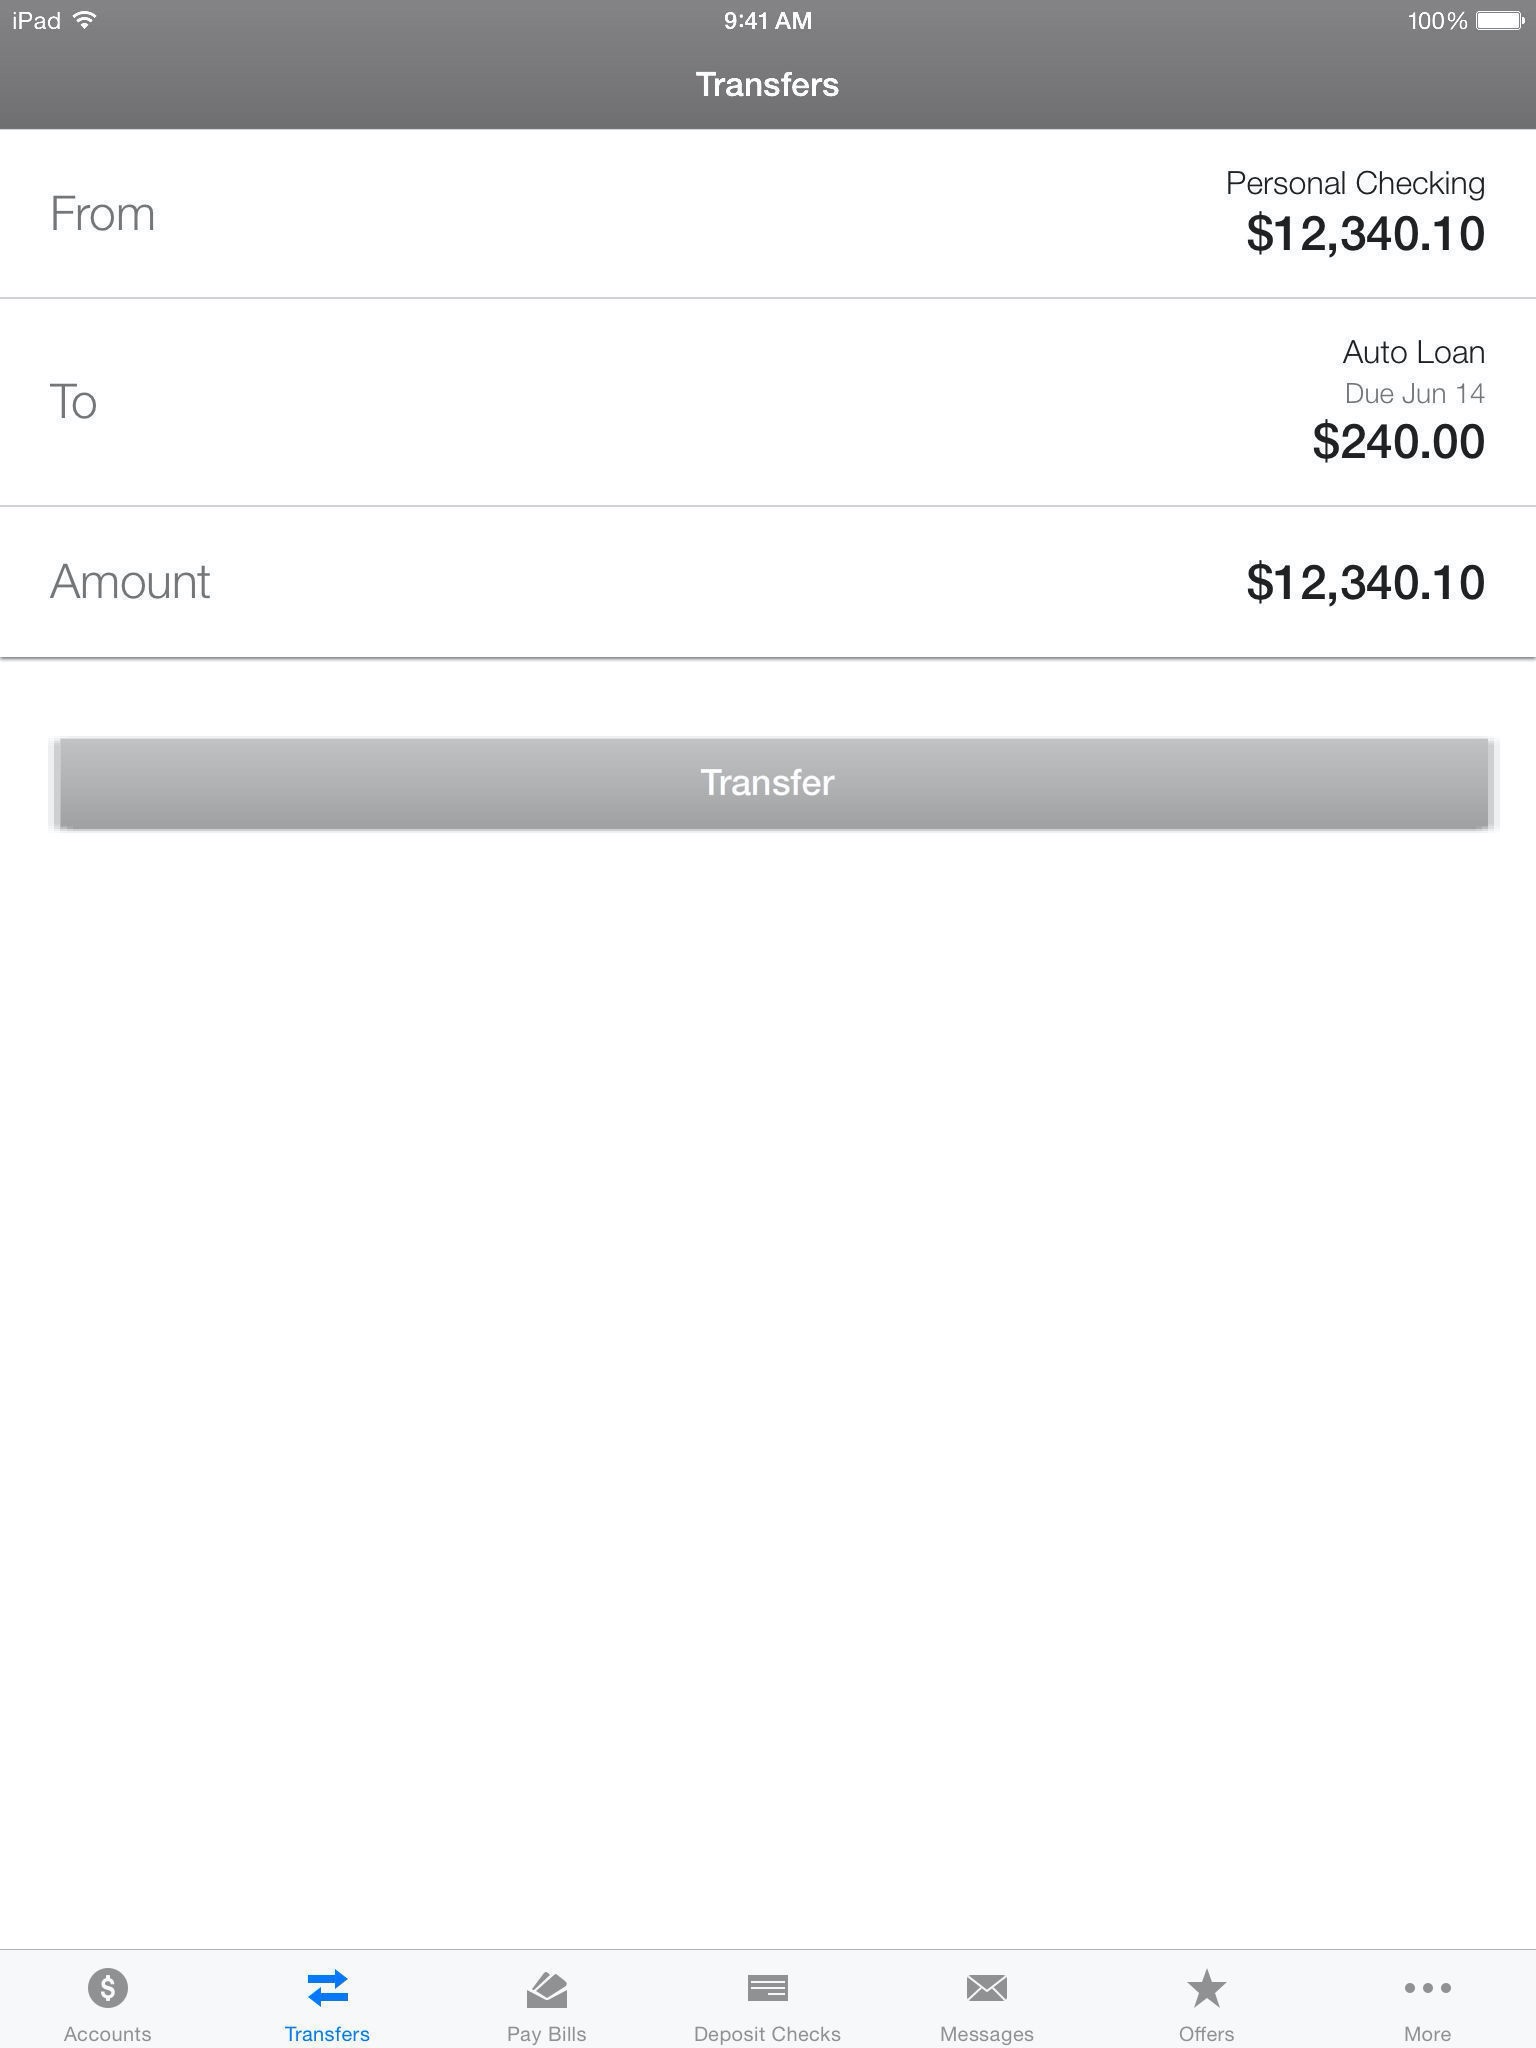Tap the Auto Loan destination name

(1412, 352)
